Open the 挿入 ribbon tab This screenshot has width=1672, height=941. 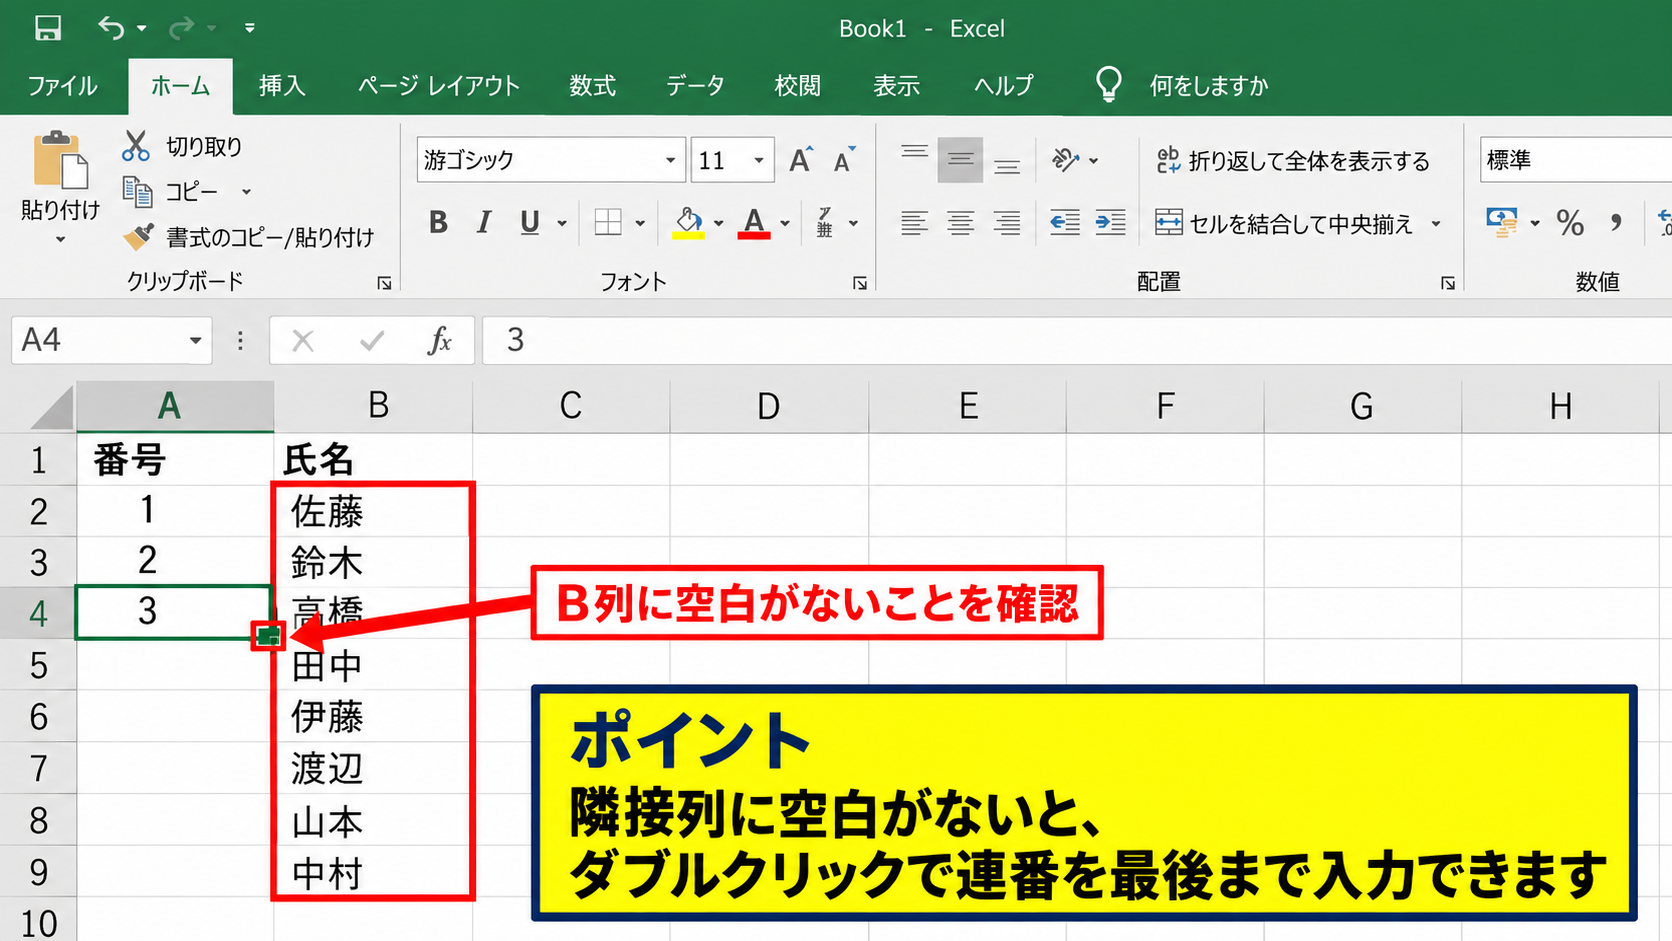click(x=282, y=86)
